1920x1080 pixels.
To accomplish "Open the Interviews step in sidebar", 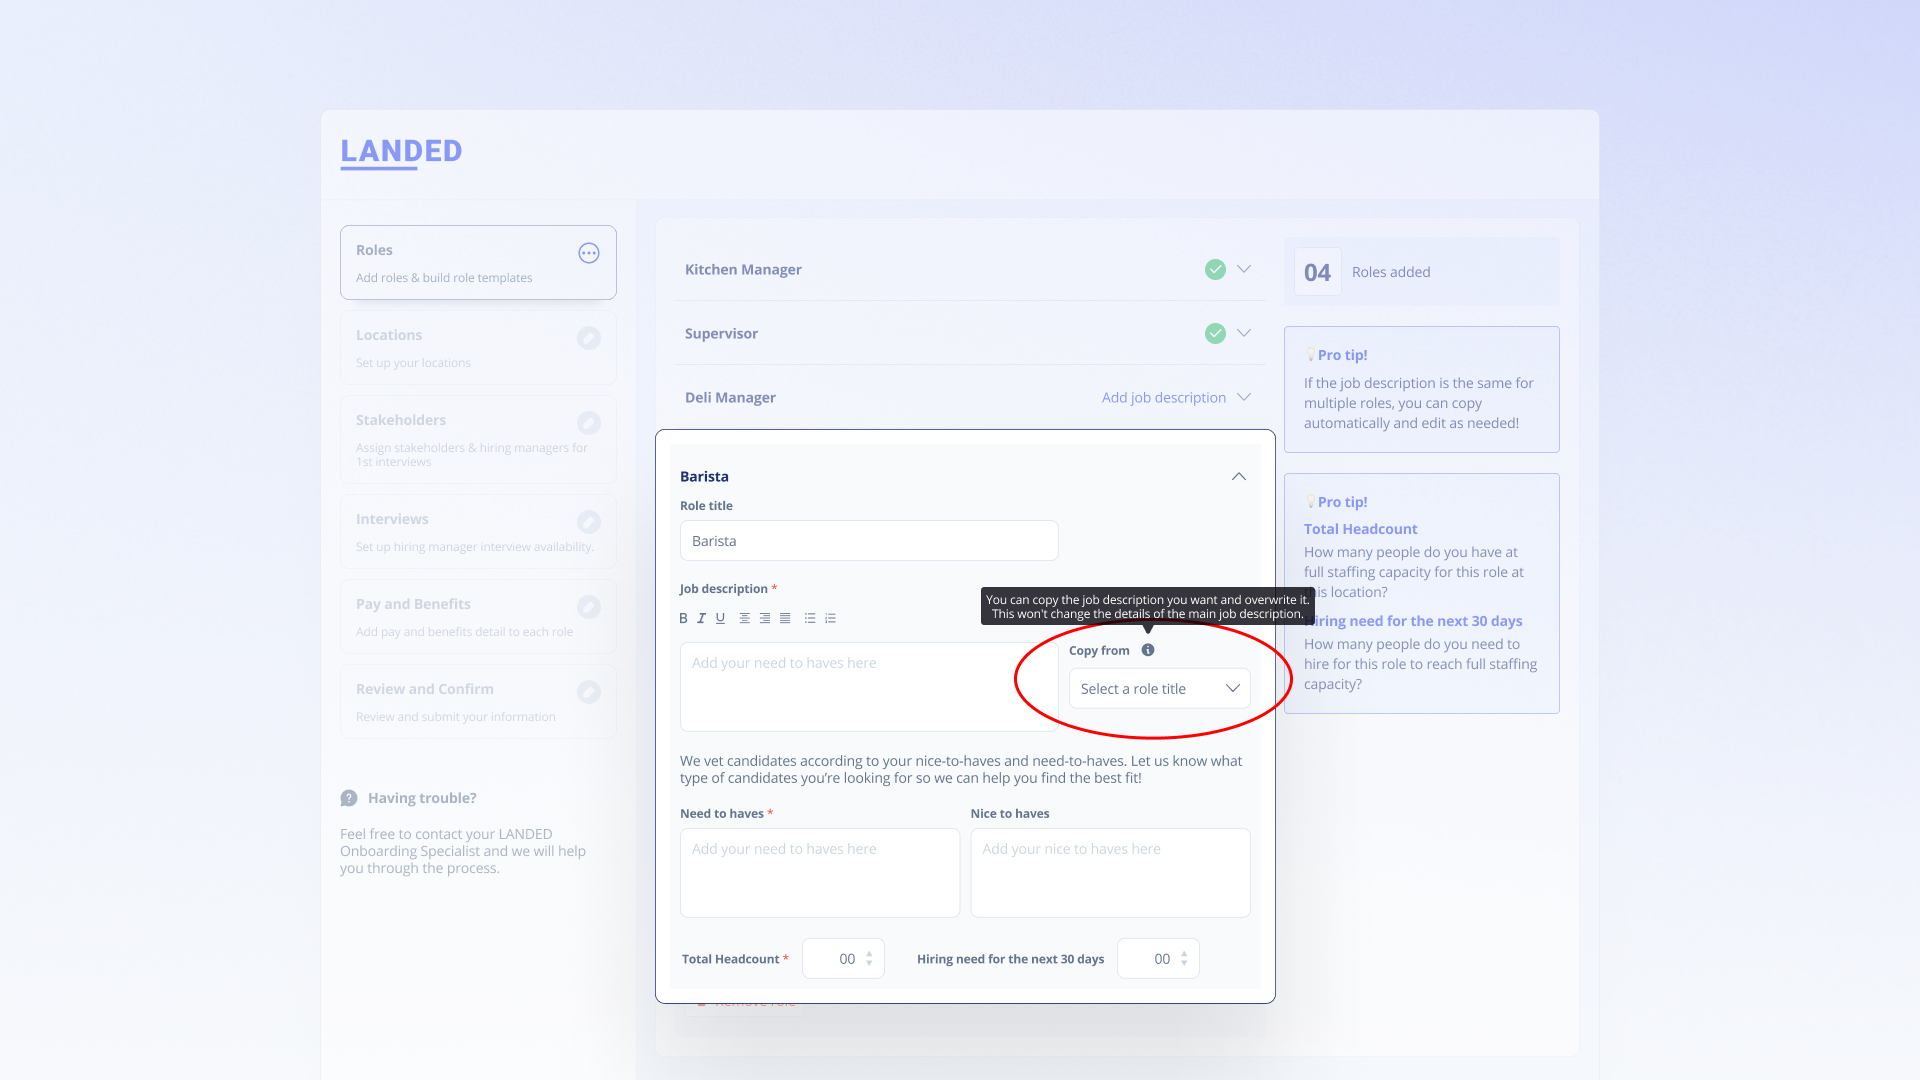I will (478, 531).
